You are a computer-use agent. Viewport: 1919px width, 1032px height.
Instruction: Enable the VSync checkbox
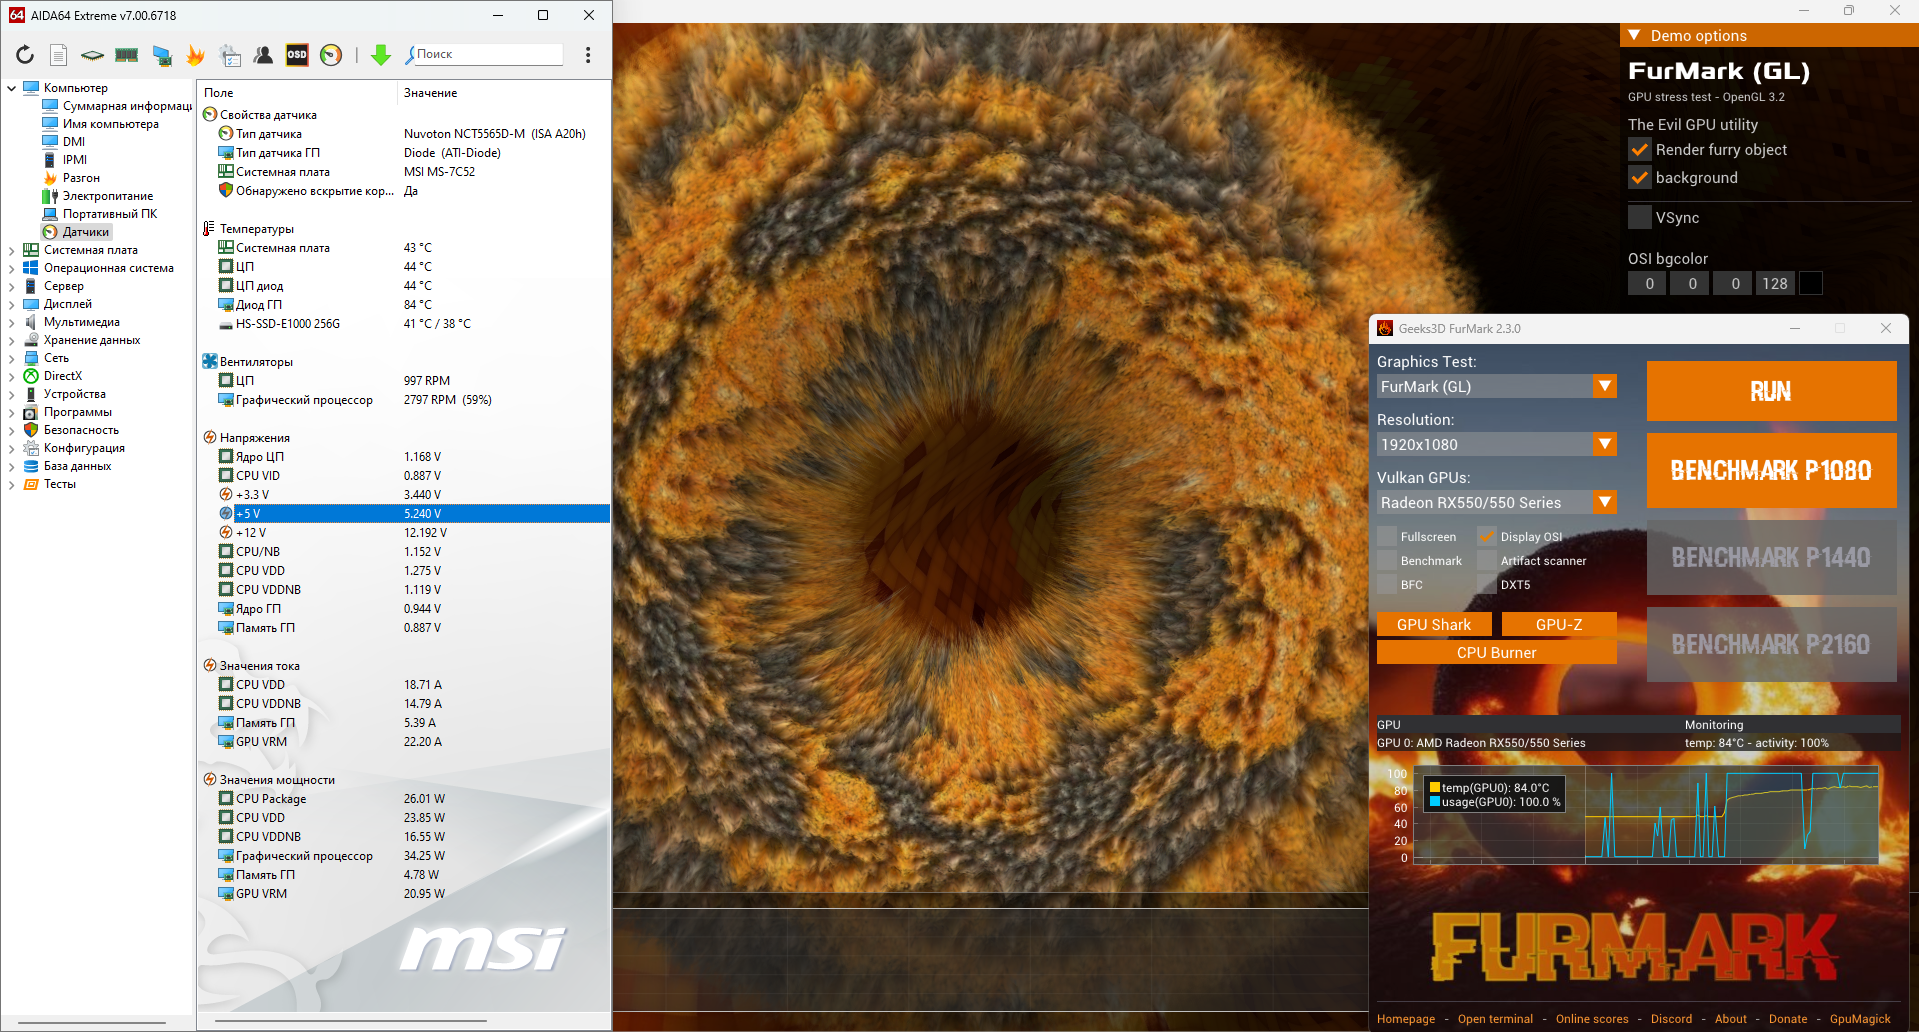tap(1640, 217)
